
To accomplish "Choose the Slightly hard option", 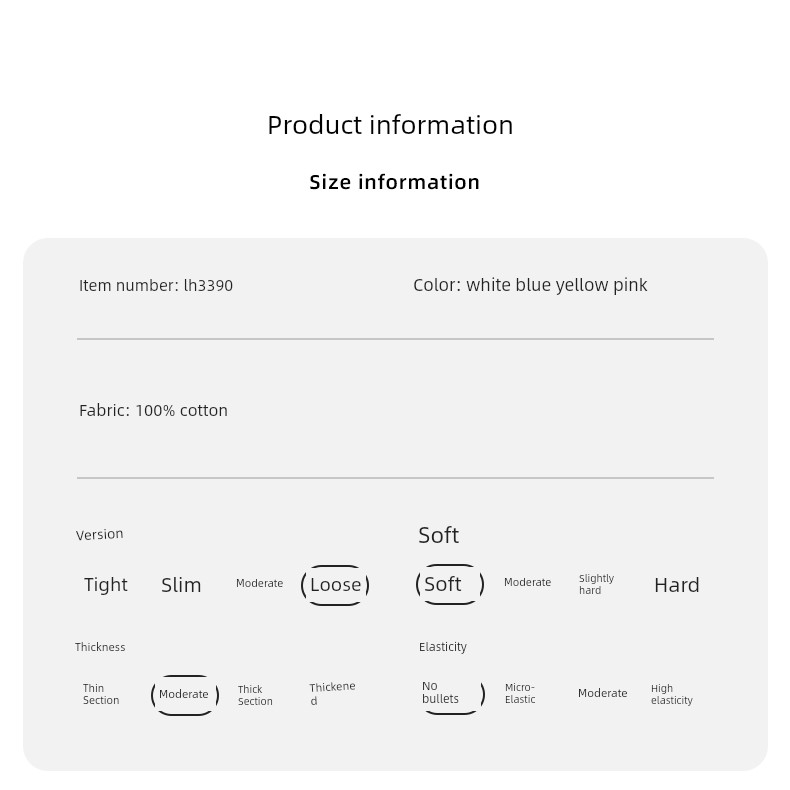I will point(597,584).
